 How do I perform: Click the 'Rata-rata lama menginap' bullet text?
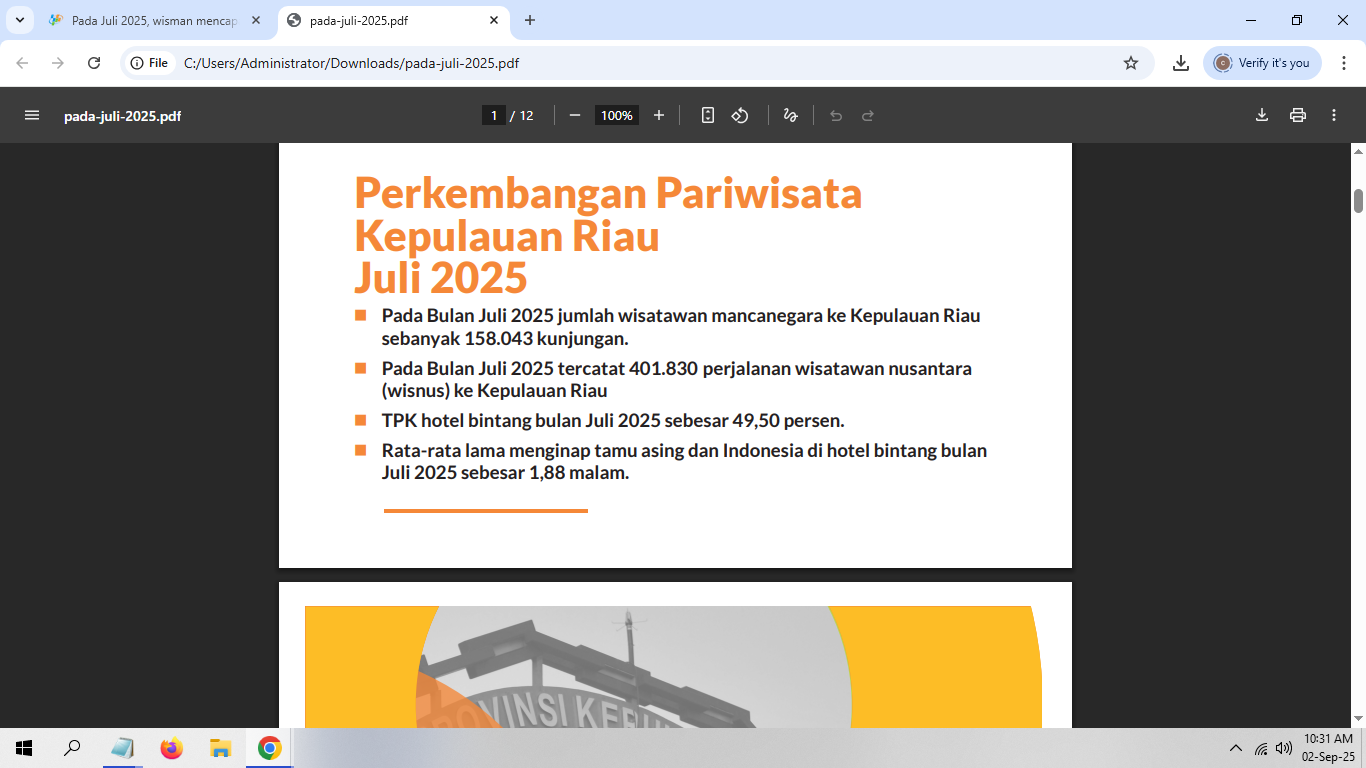(684, 461)
